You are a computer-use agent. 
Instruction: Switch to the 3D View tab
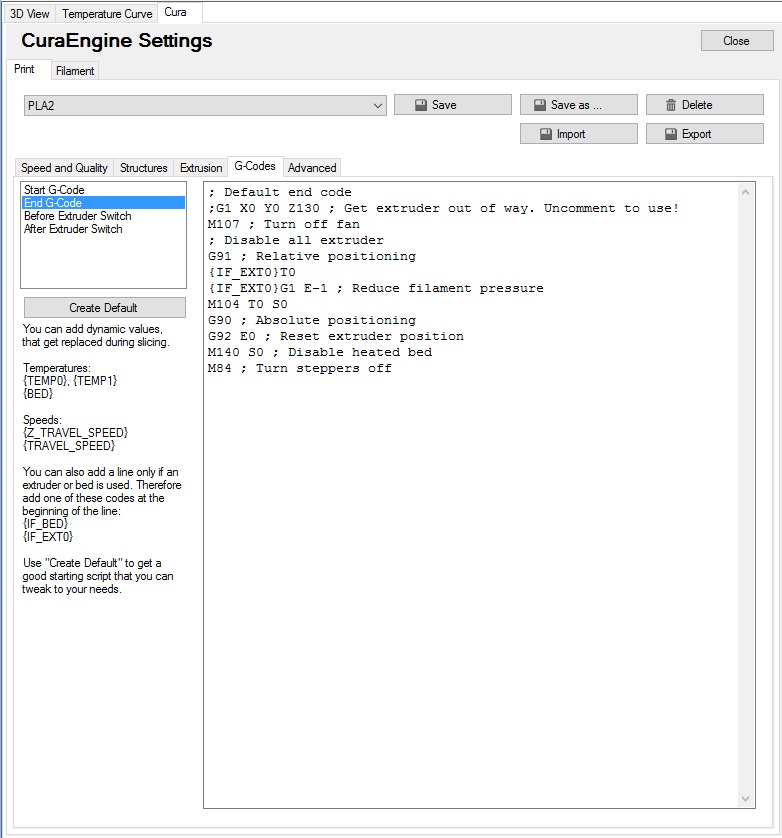pyautogui.click(x=29, y=13)
